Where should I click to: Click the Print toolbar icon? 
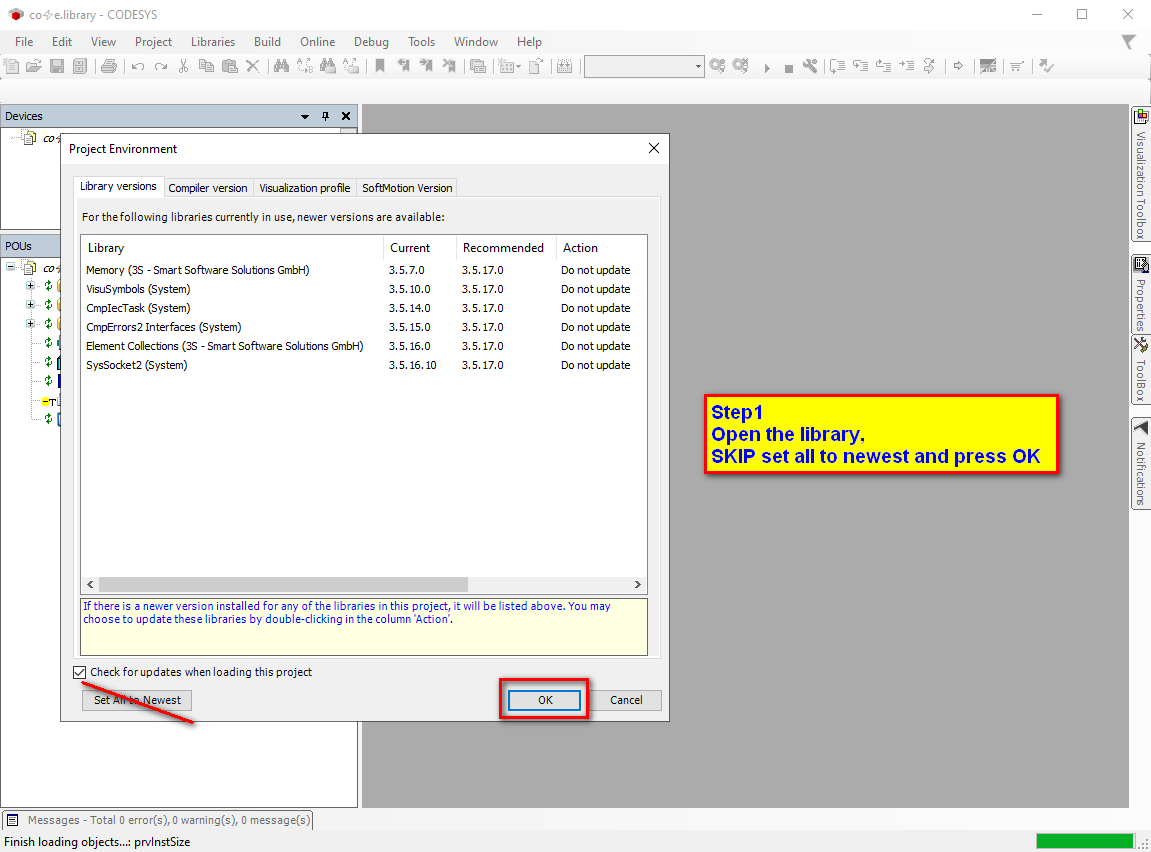pos(109,66)
